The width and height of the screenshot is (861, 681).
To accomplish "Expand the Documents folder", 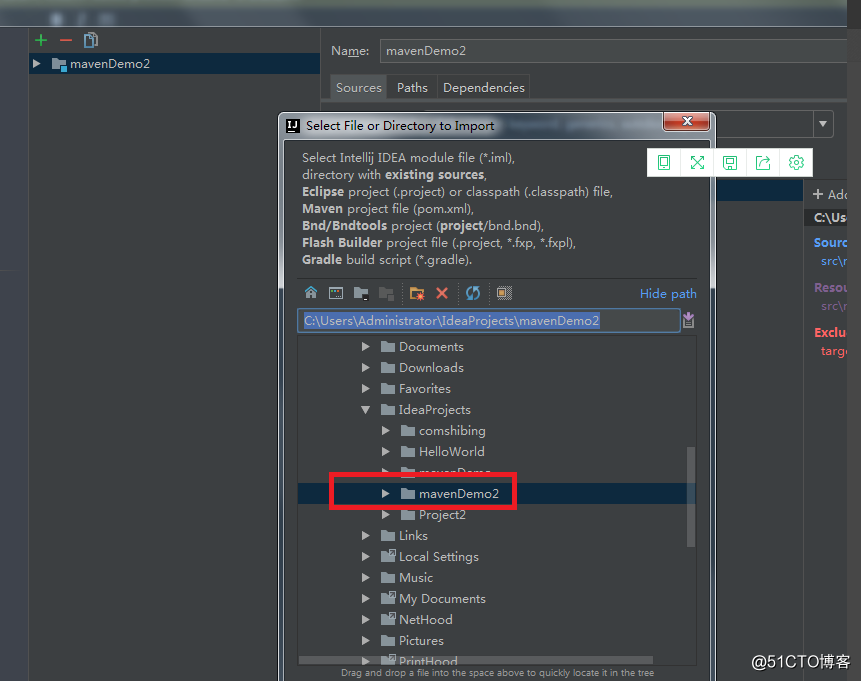I will (x=366, y=347).
